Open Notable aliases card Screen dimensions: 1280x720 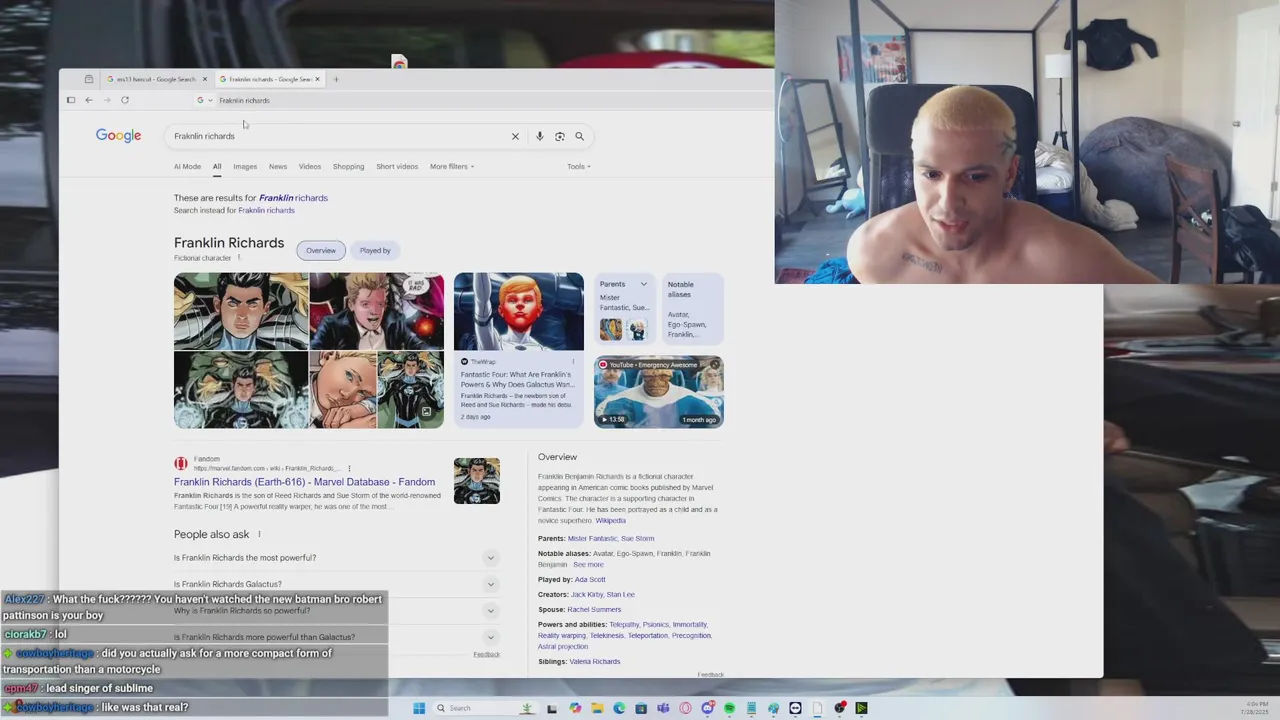692,309
